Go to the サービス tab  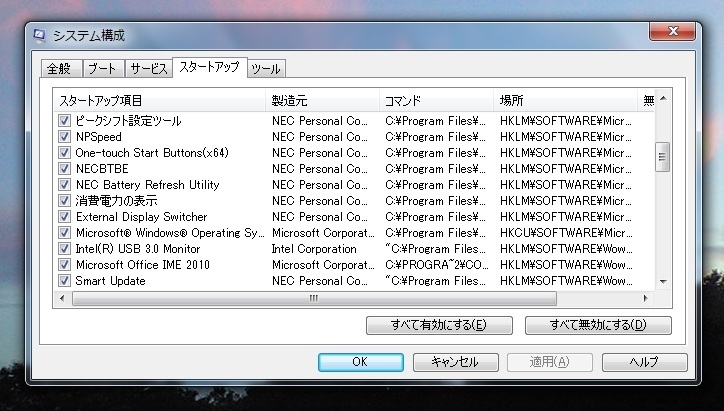pos(149,69)
